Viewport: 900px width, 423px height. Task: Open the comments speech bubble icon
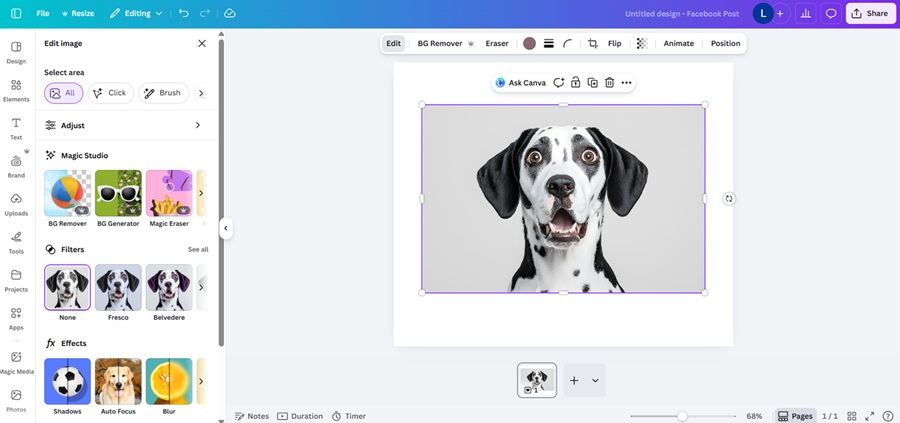click(831, 13)
